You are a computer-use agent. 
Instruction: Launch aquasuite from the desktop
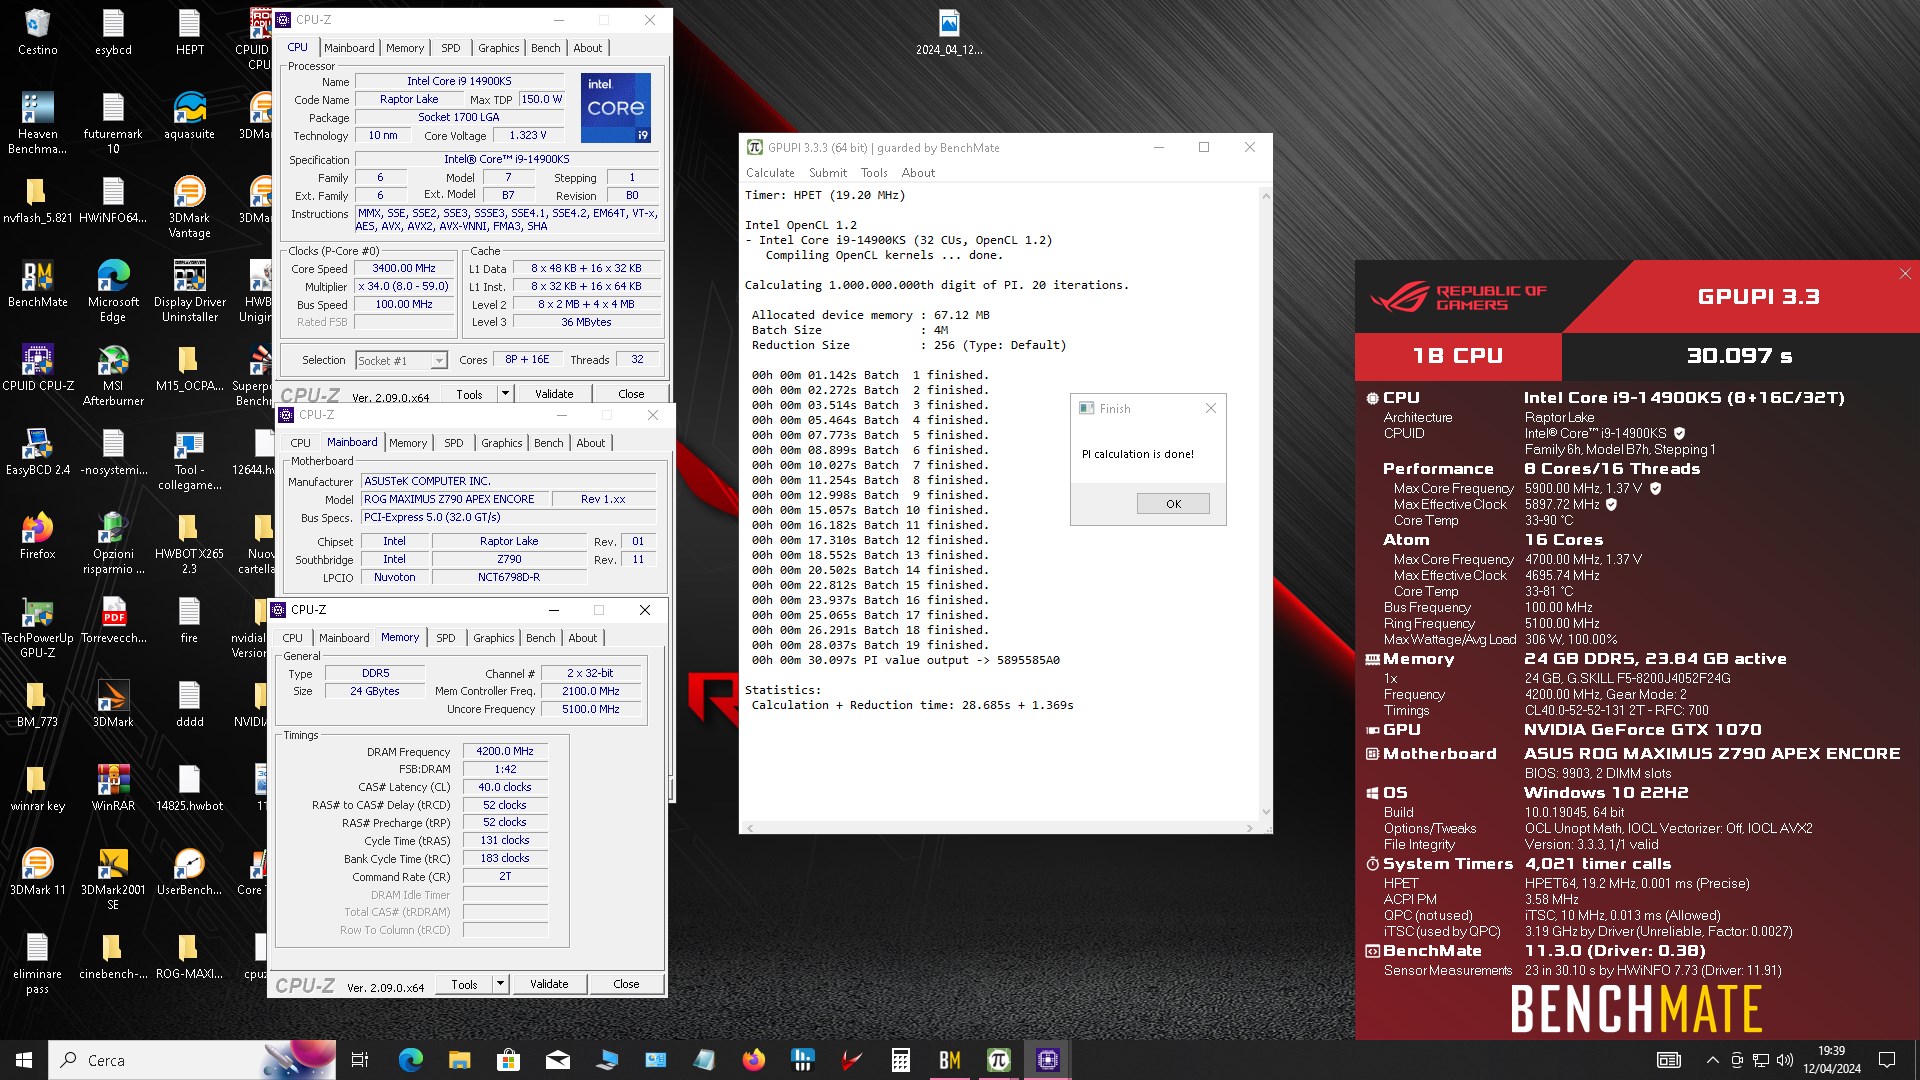(189, 116)
